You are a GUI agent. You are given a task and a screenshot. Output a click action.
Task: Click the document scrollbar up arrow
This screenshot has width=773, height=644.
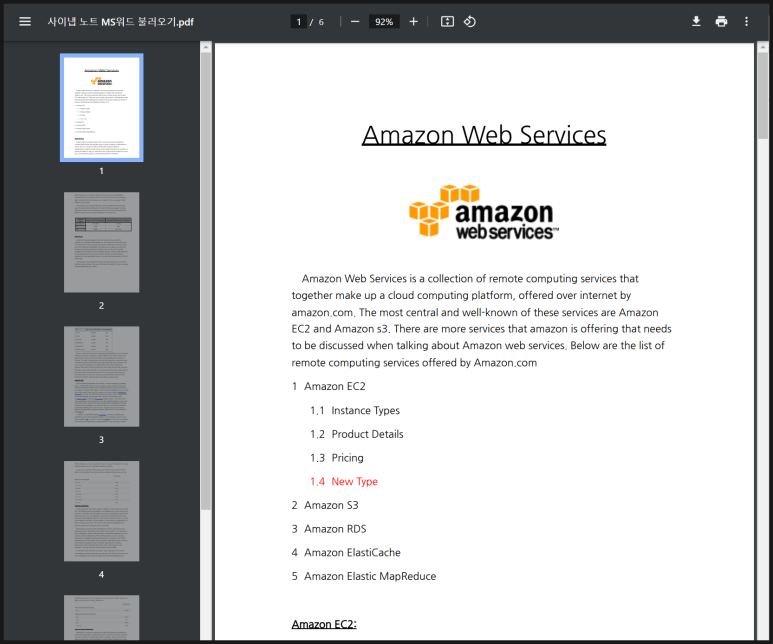pyautogui.click(x=763, y=47)
